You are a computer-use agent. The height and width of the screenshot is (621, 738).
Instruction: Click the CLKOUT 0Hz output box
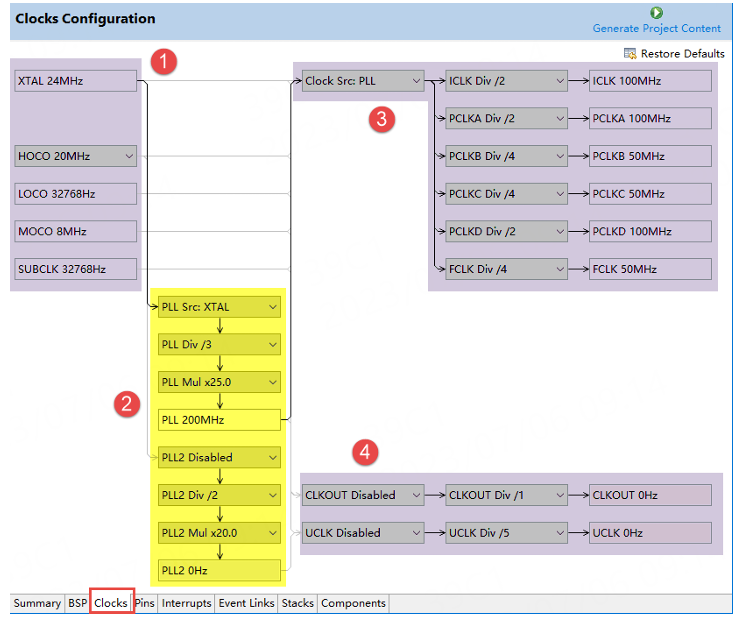point(650,495)
